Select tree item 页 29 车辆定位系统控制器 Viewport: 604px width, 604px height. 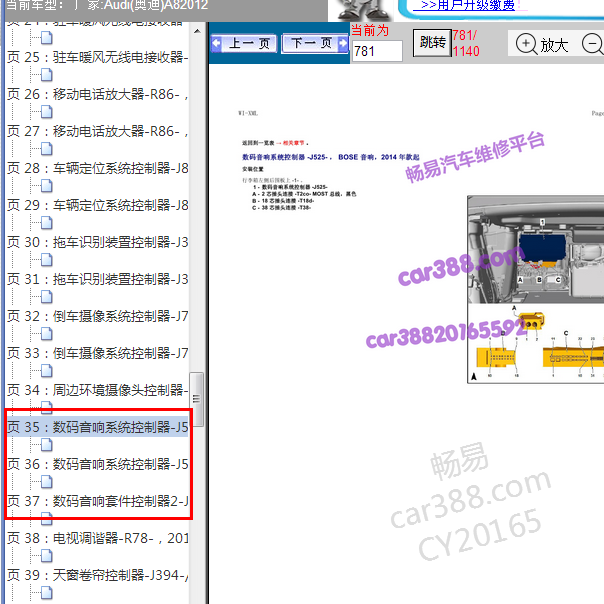tap(97, 205)
